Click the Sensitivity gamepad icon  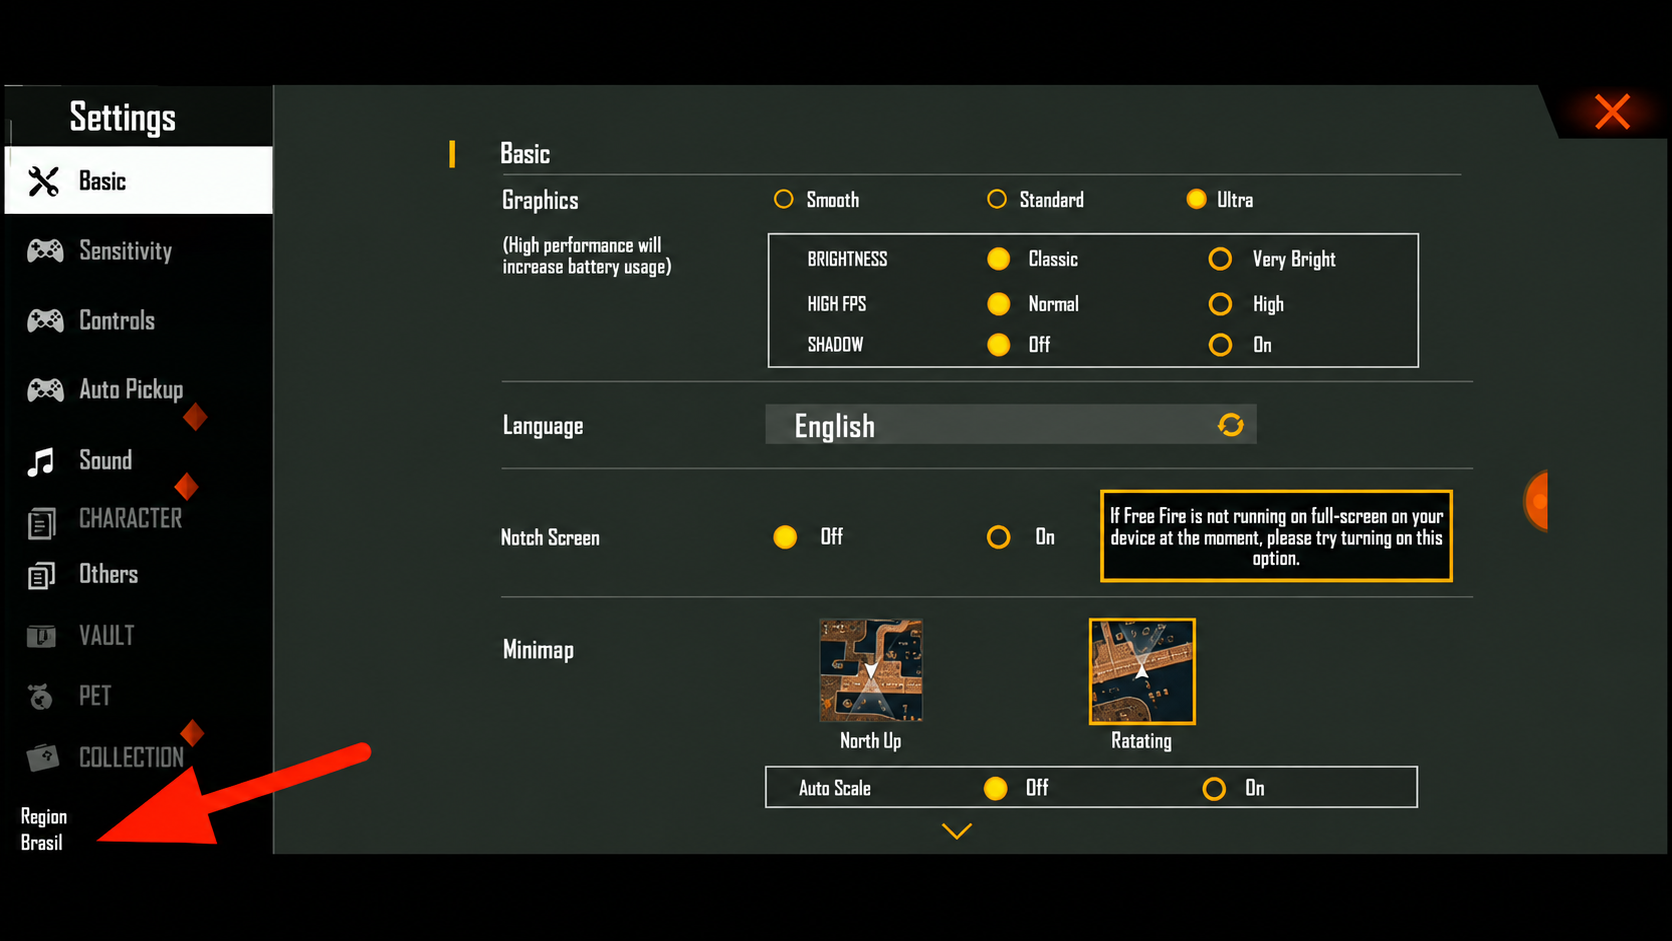pyautogui.click(x=45, y=251)
